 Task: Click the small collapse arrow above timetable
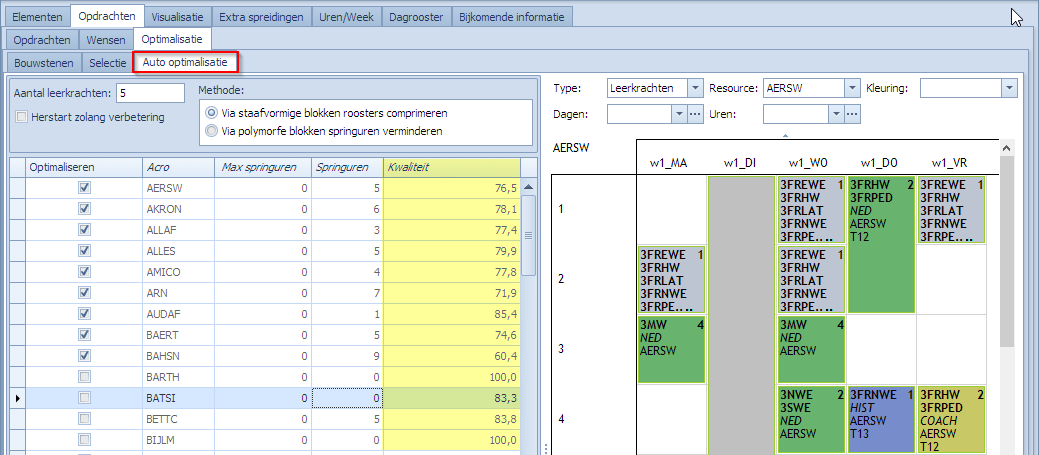pos(785,135)
